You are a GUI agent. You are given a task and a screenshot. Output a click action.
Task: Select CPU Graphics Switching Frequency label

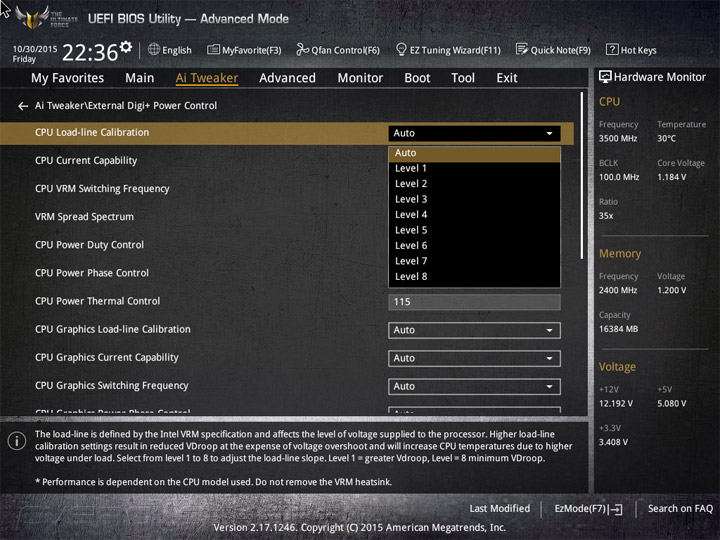pyautogui.click(x=112, y=386)
